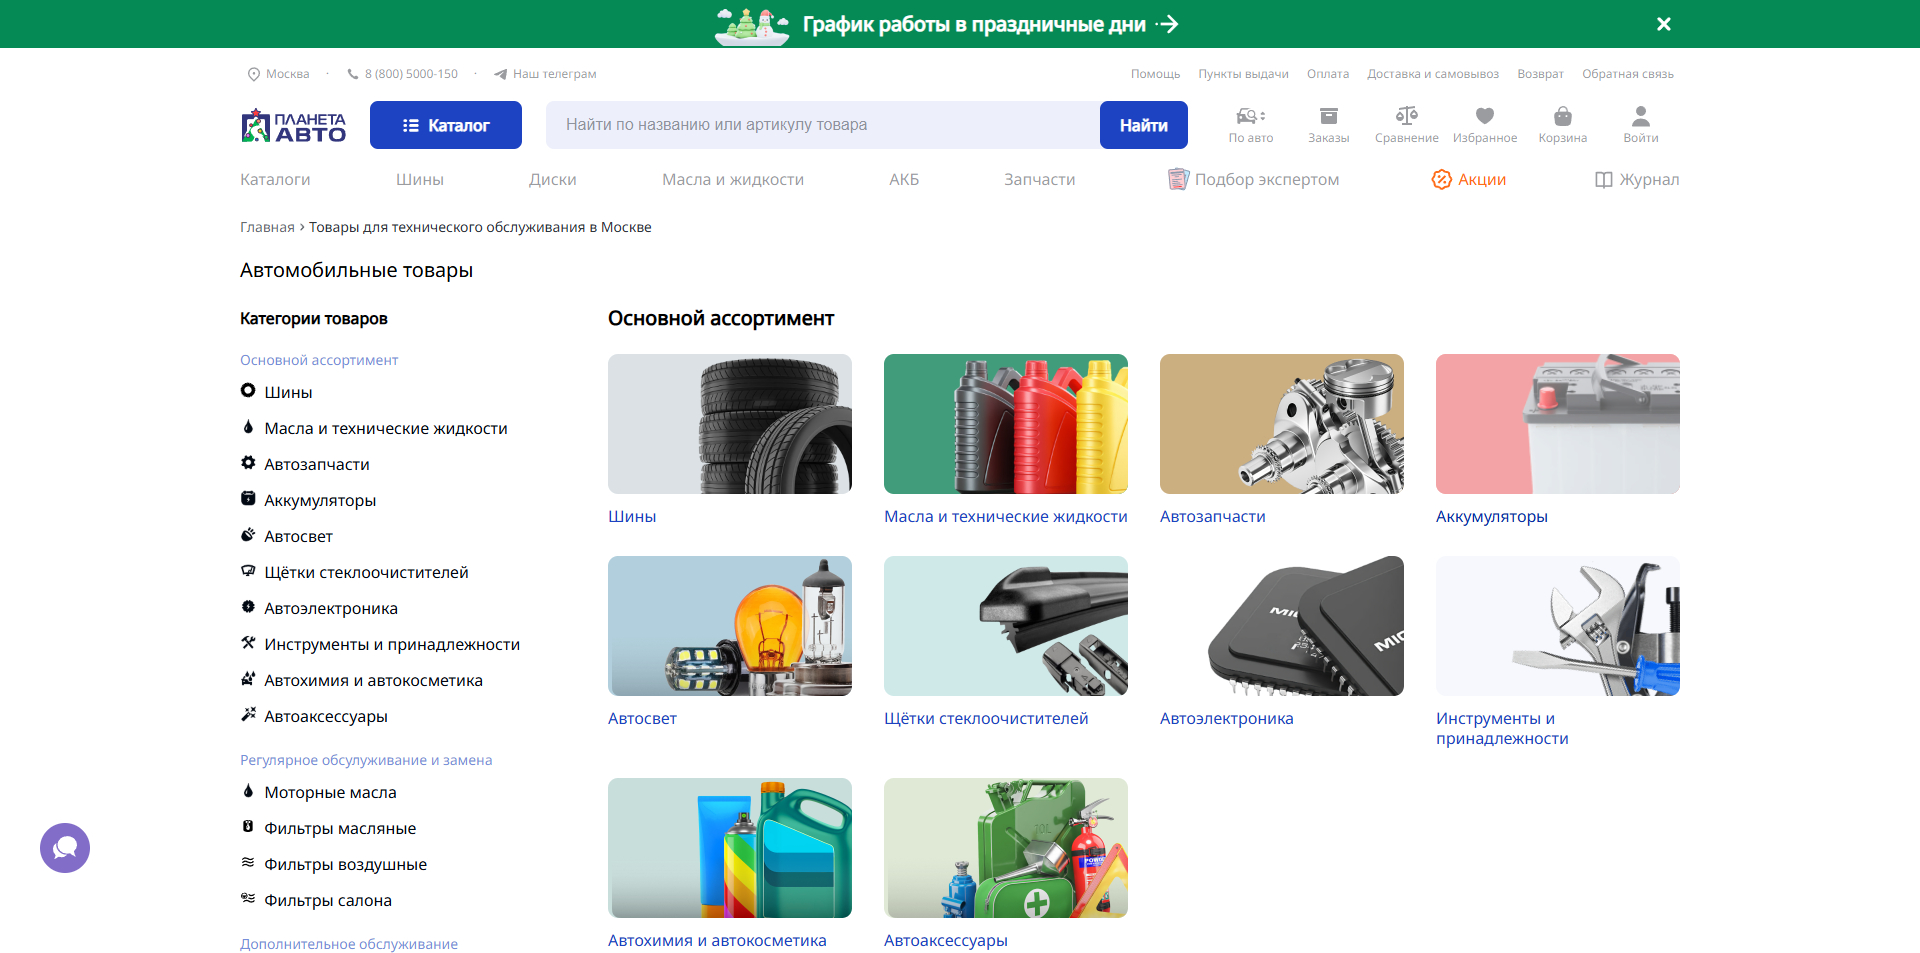Open the АКБ menu item
The height and width of the screenshot is (953, 1920).
pos(904,179)
